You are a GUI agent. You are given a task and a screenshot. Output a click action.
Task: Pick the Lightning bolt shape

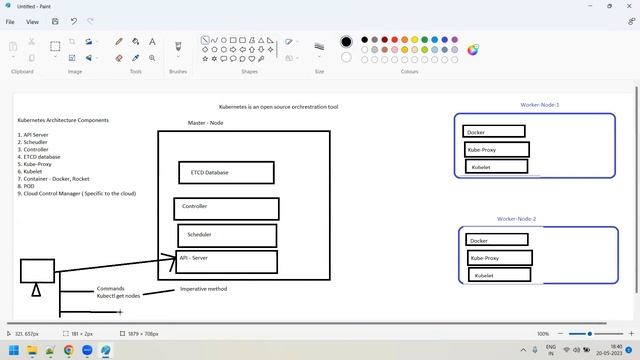pyautogui.click(x=261, y=59)
